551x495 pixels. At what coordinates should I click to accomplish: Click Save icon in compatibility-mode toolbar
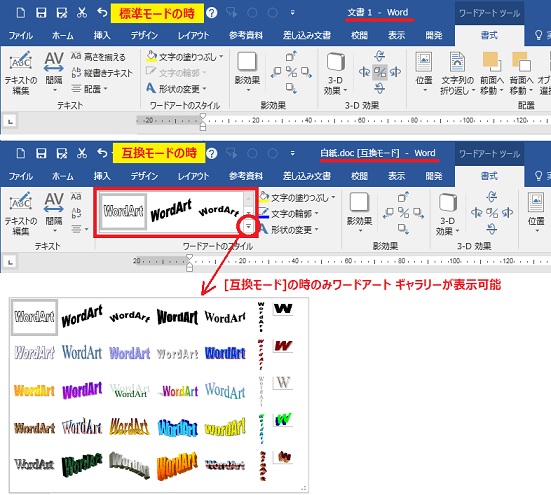pyautogui.click(x=41, y=153)
